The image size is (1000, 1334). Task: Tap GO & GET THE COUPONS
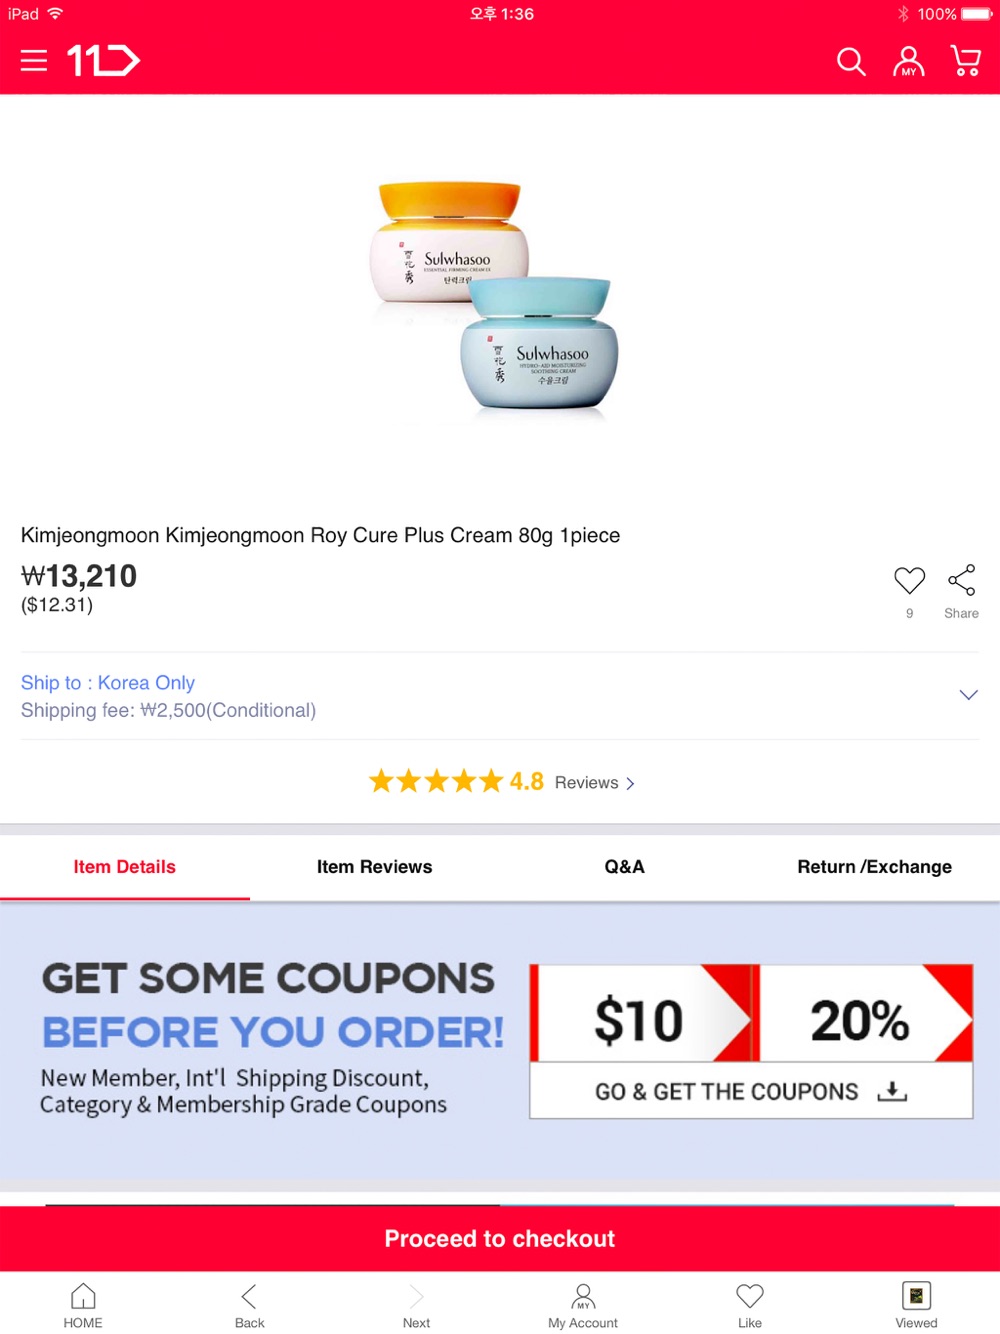751,1091
